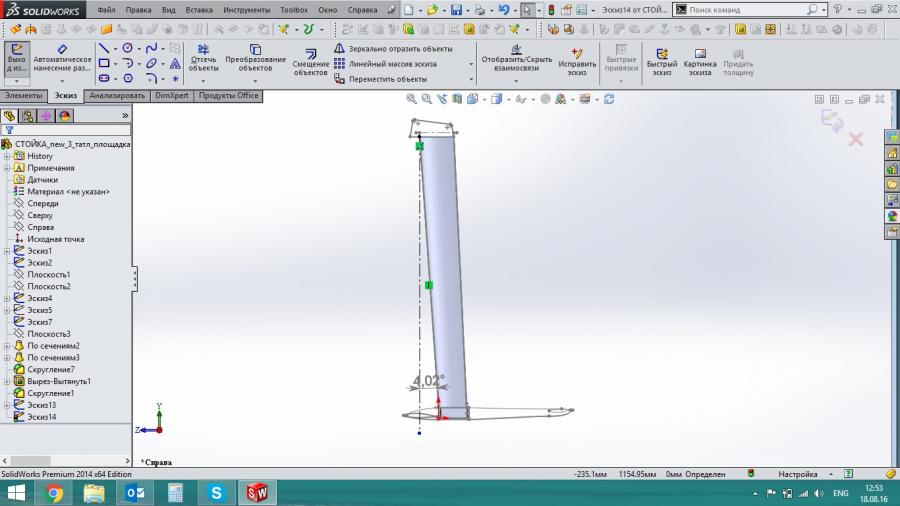Click the command search (Поиск команд) field

point(746,10)
